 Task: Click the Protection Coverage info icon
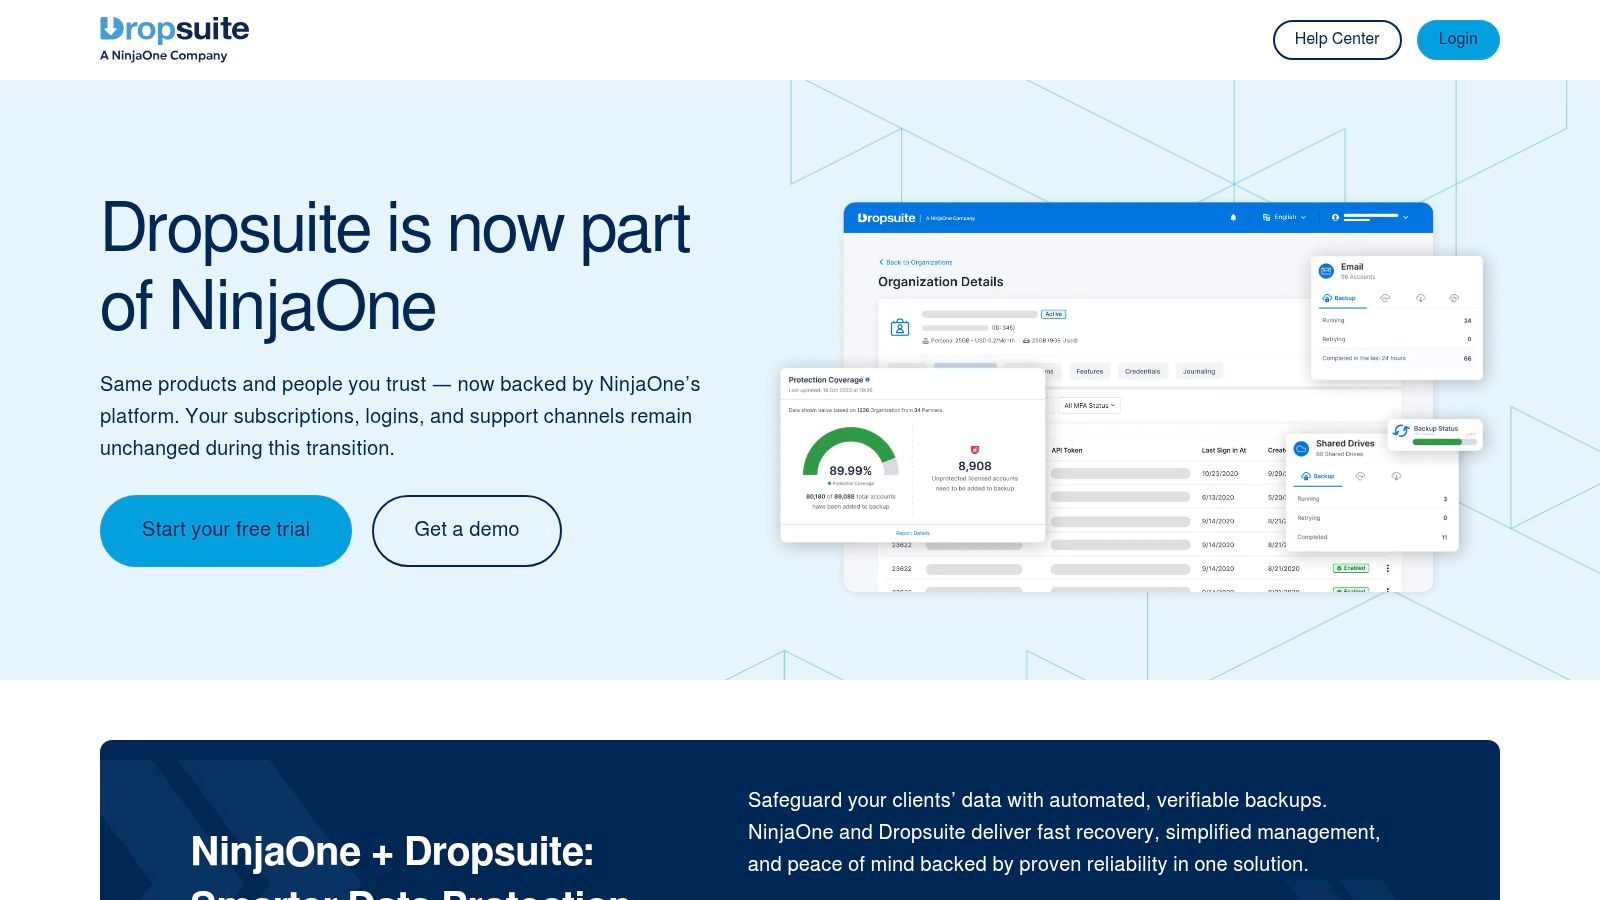(x=867, y=380)
